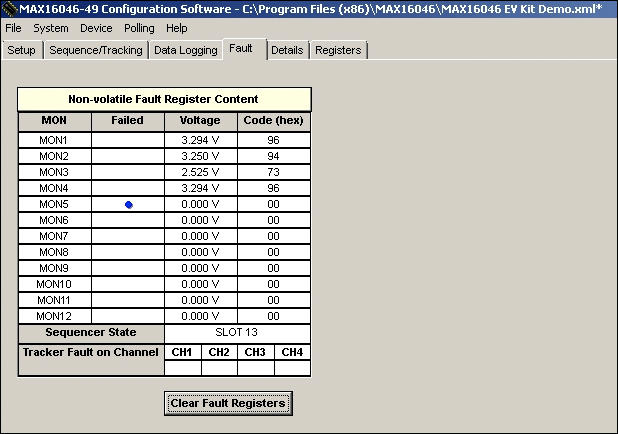This screenshot has height=434, width=618.
Task: Click the Sequencer State value SLOT 13
Action: [x=237, y=332]
